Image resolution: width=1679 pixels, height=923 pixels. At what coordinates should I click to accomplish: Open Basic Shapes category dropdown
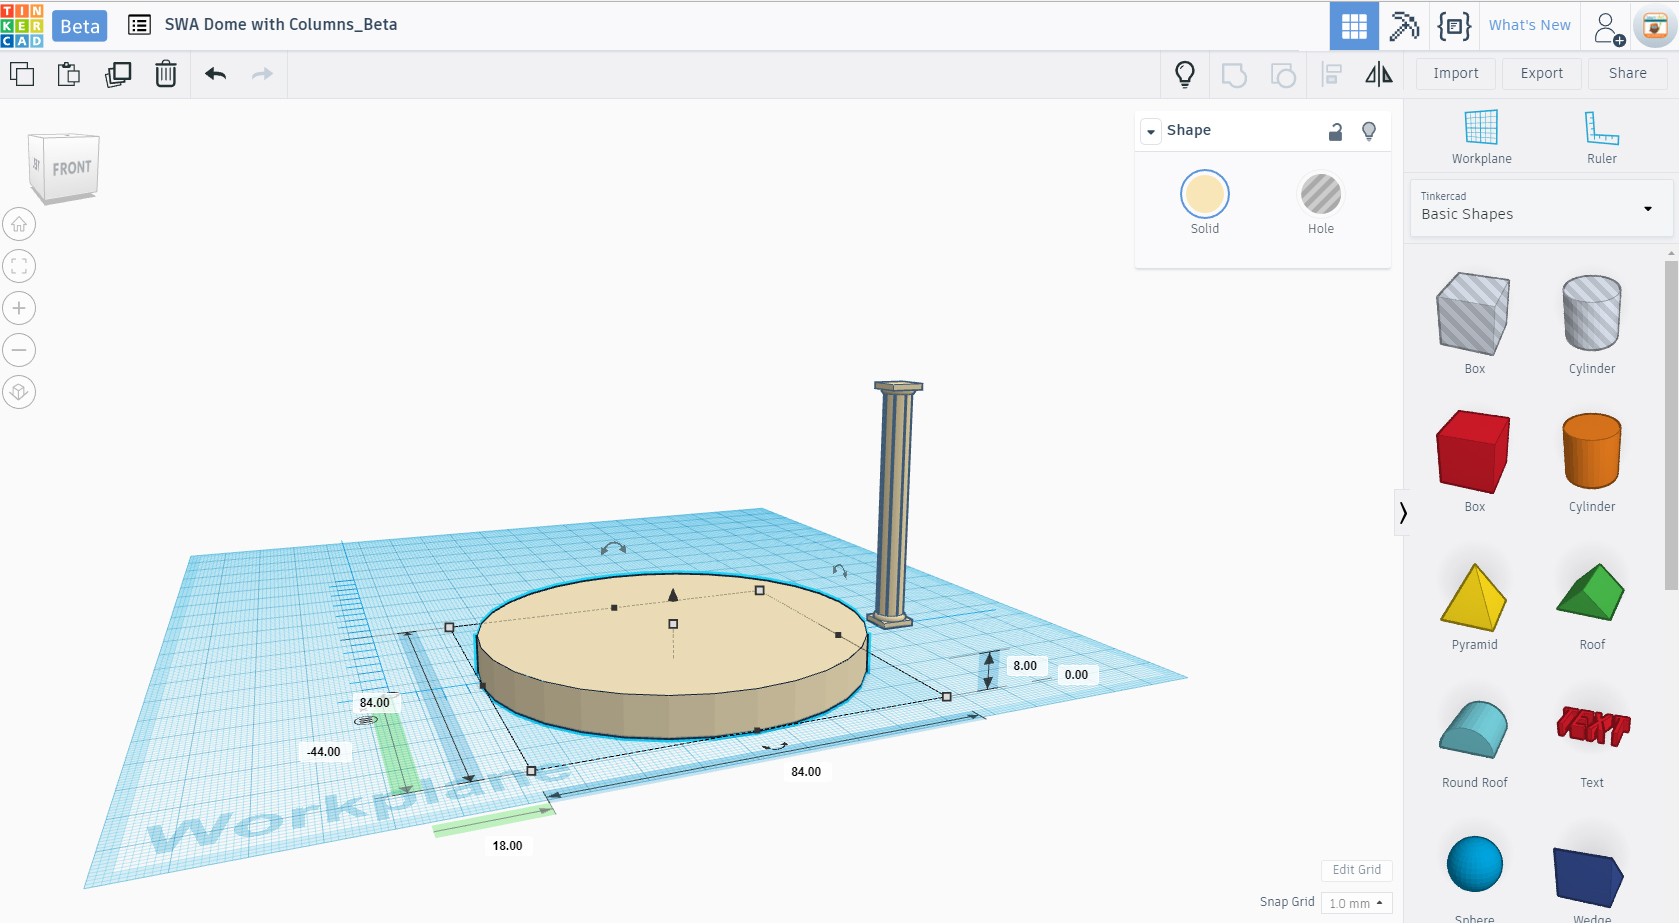[1541, 208]
